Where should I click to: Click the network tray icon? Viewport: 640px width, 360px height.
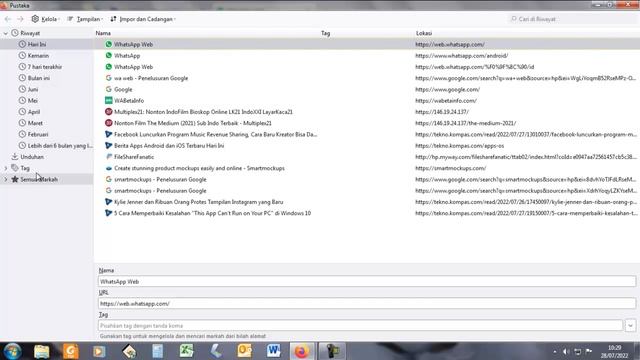578,351
